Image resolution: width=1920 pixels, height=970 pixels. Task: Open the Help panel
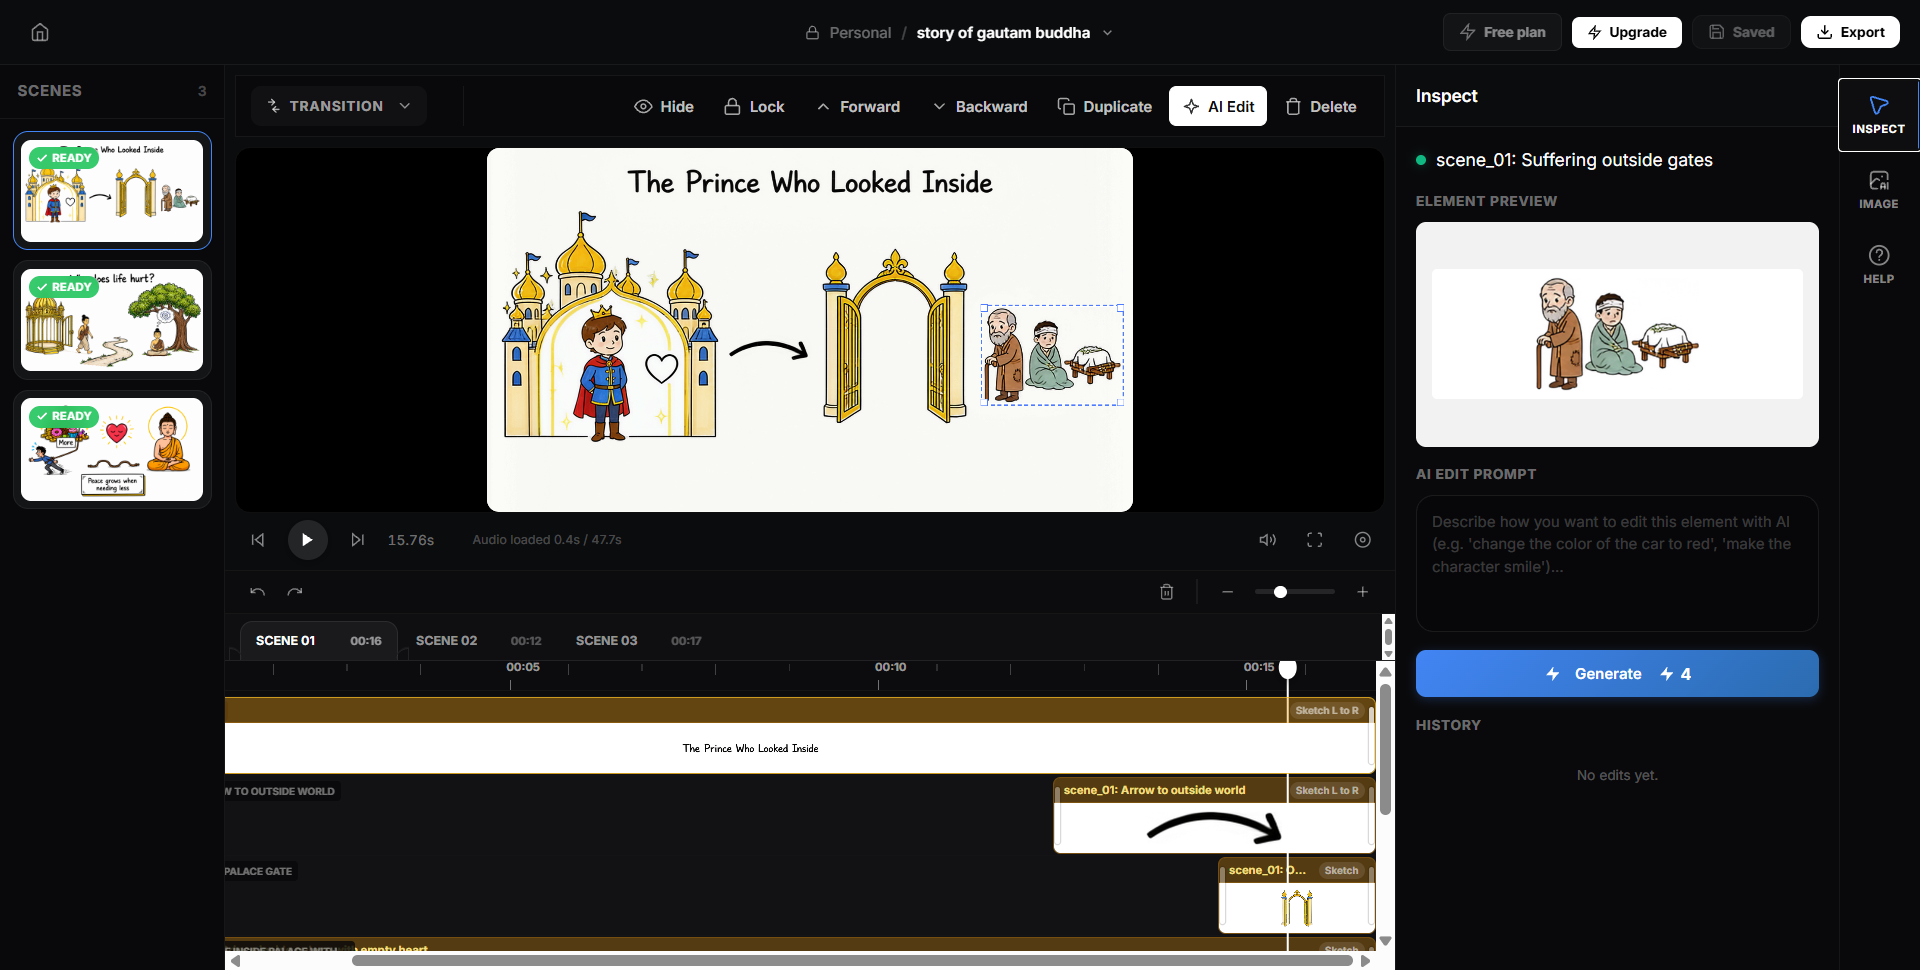1878,264
